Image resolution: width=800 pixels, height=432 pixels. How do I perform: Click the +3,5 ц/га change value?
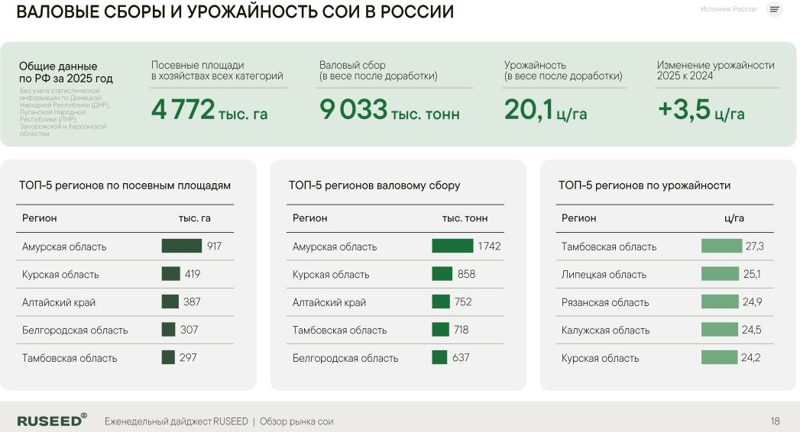tap(701, 110)
